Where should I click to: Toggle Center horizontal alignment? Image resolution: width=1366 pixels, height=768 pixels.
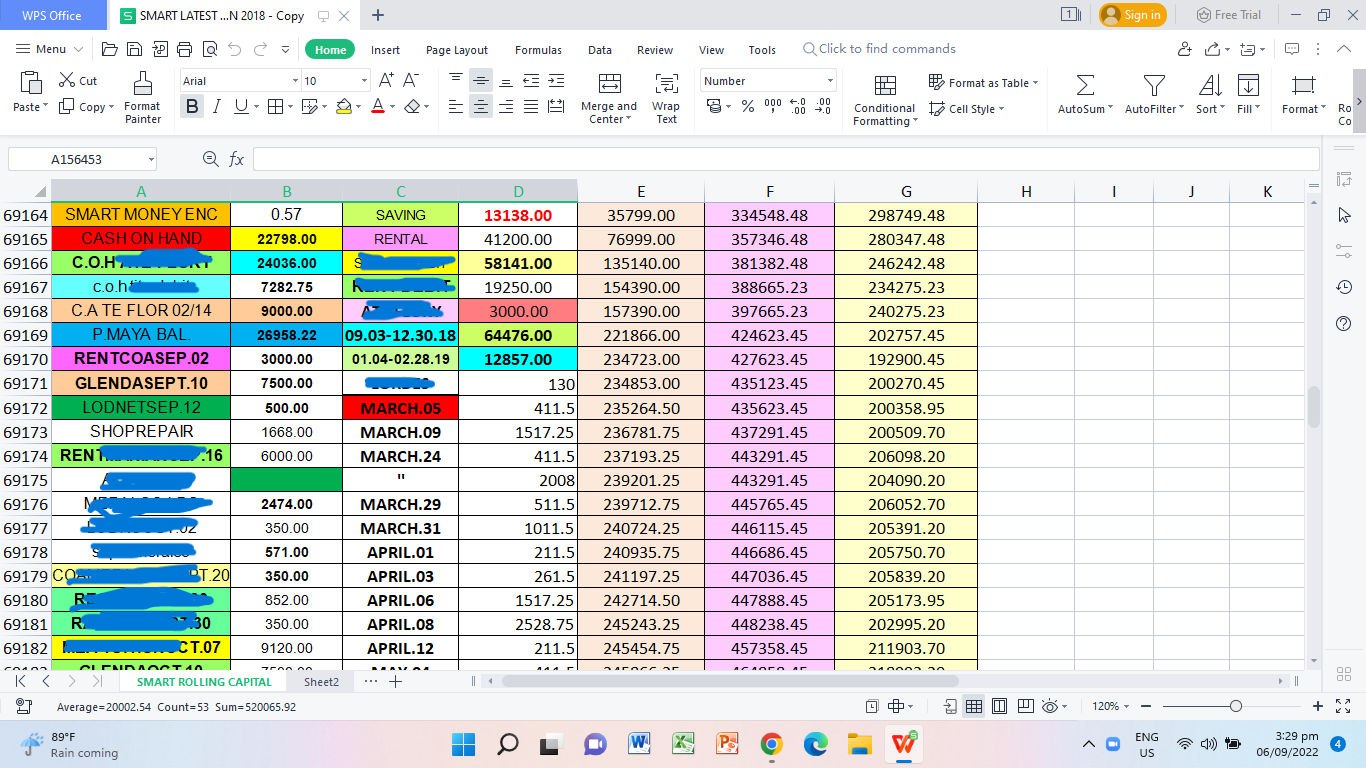(481, 106)
